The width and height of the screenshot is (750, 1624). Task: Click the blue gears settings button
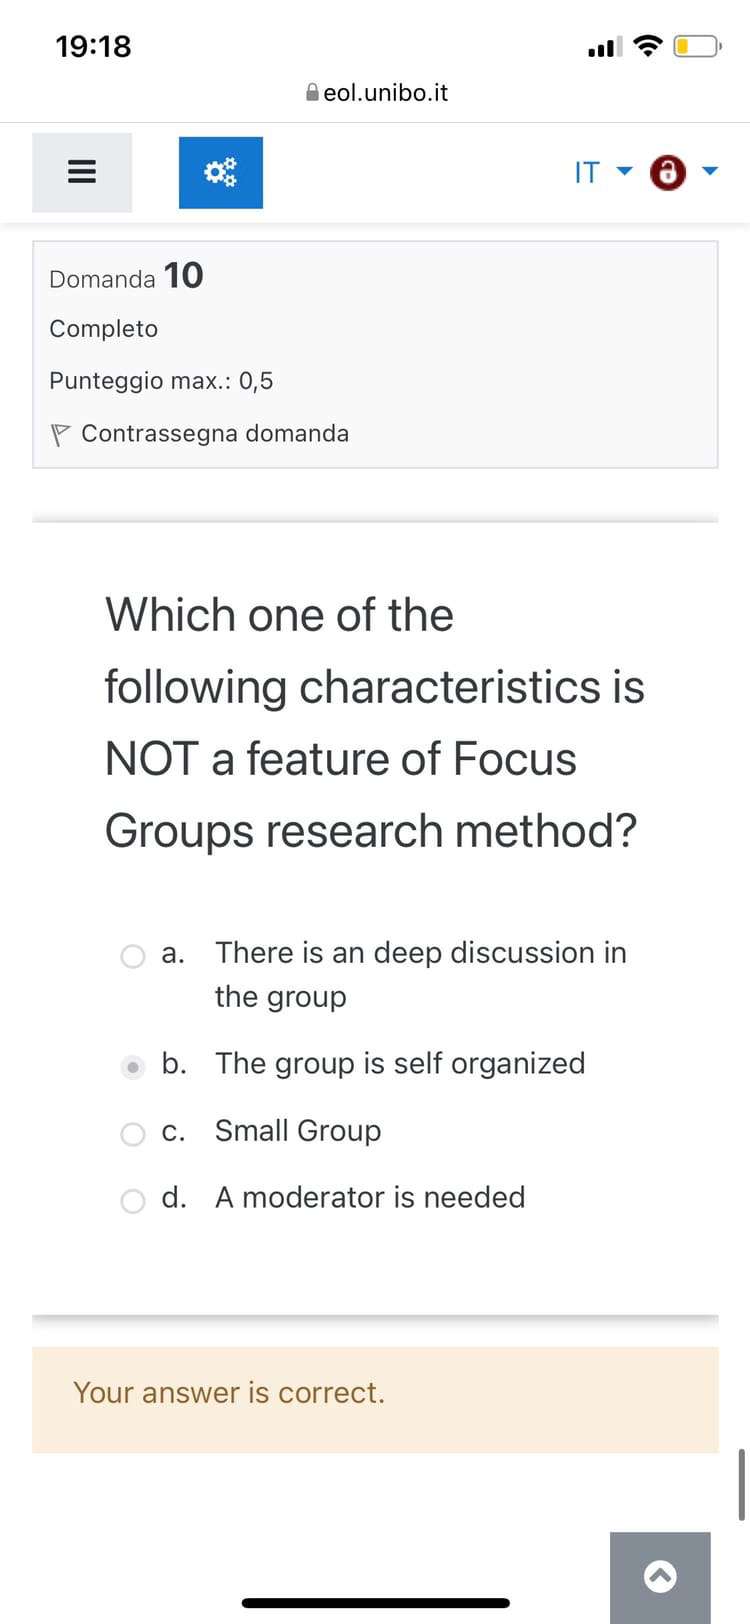coord(220,173)
